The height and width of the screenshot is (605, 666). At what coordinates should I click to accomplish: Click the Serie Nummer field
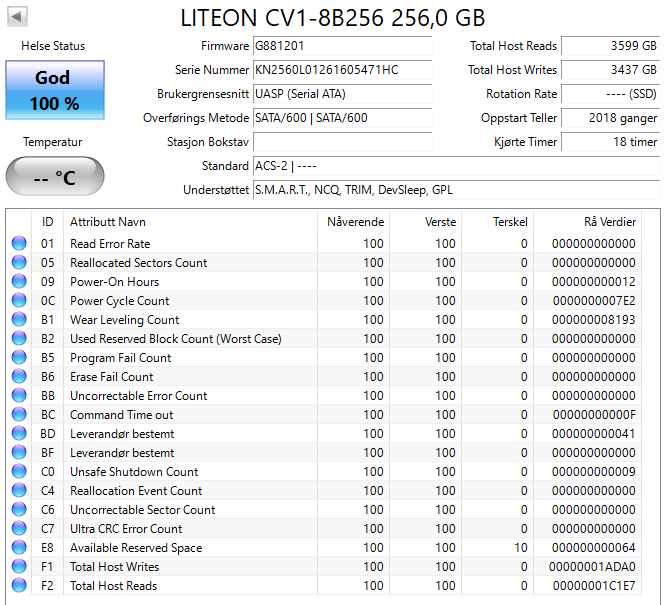[x=342, y=70]
